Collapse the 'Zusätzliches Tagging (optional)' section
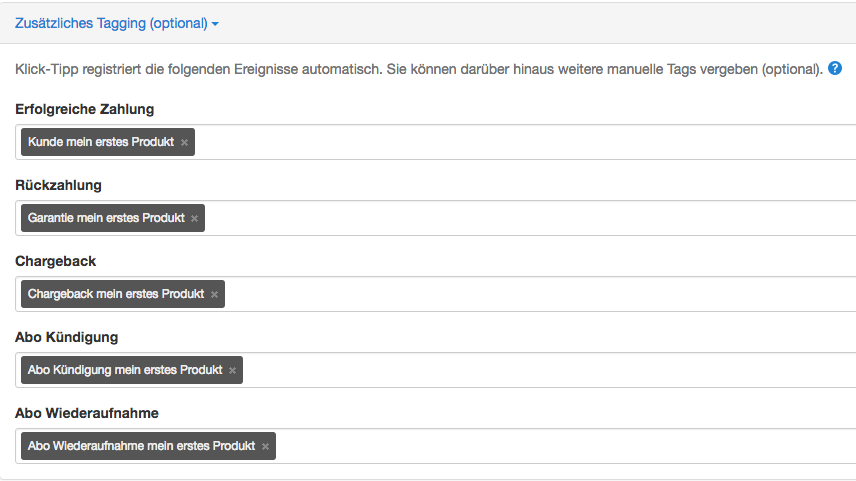Viewport: 856px width, 481px height. point(116,23)
